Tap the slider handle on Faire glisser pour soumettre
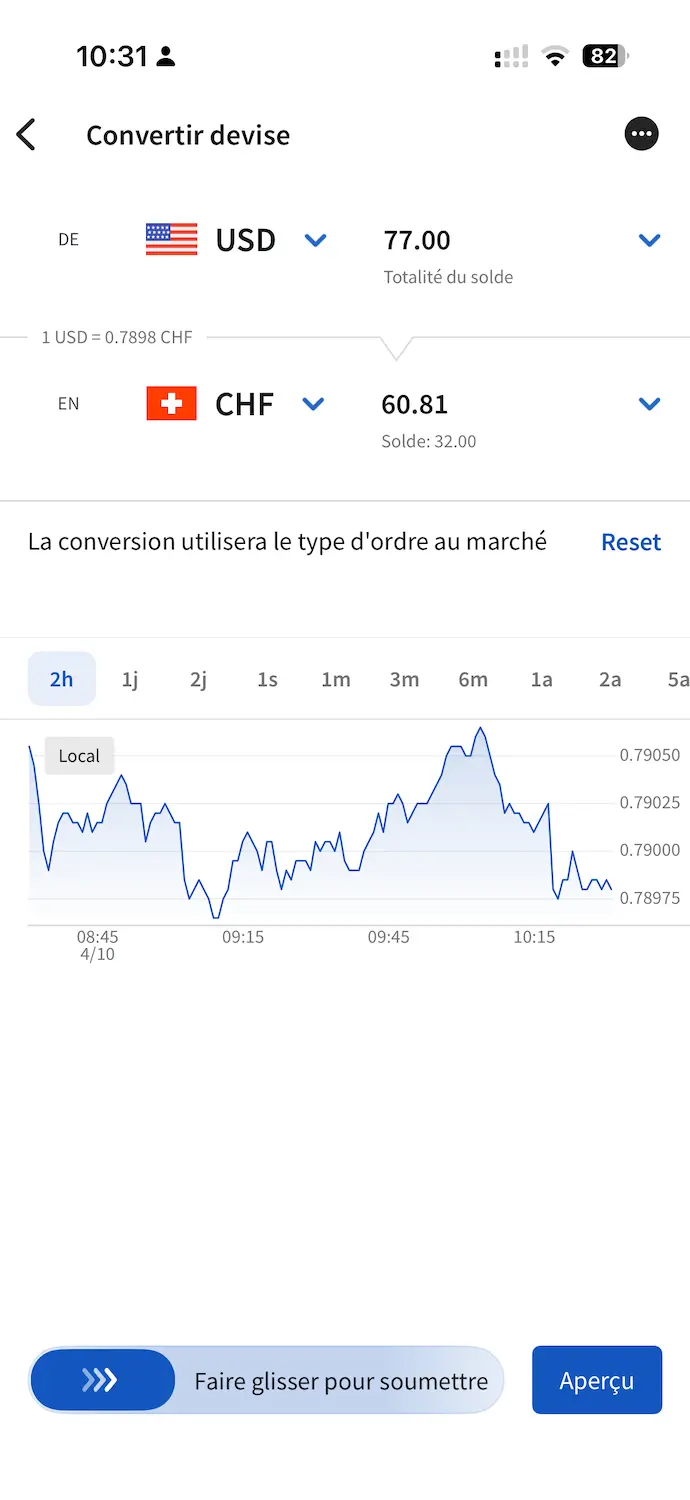The width and height of the screenshot is (690, 1500). click(x=101, y=1380)
